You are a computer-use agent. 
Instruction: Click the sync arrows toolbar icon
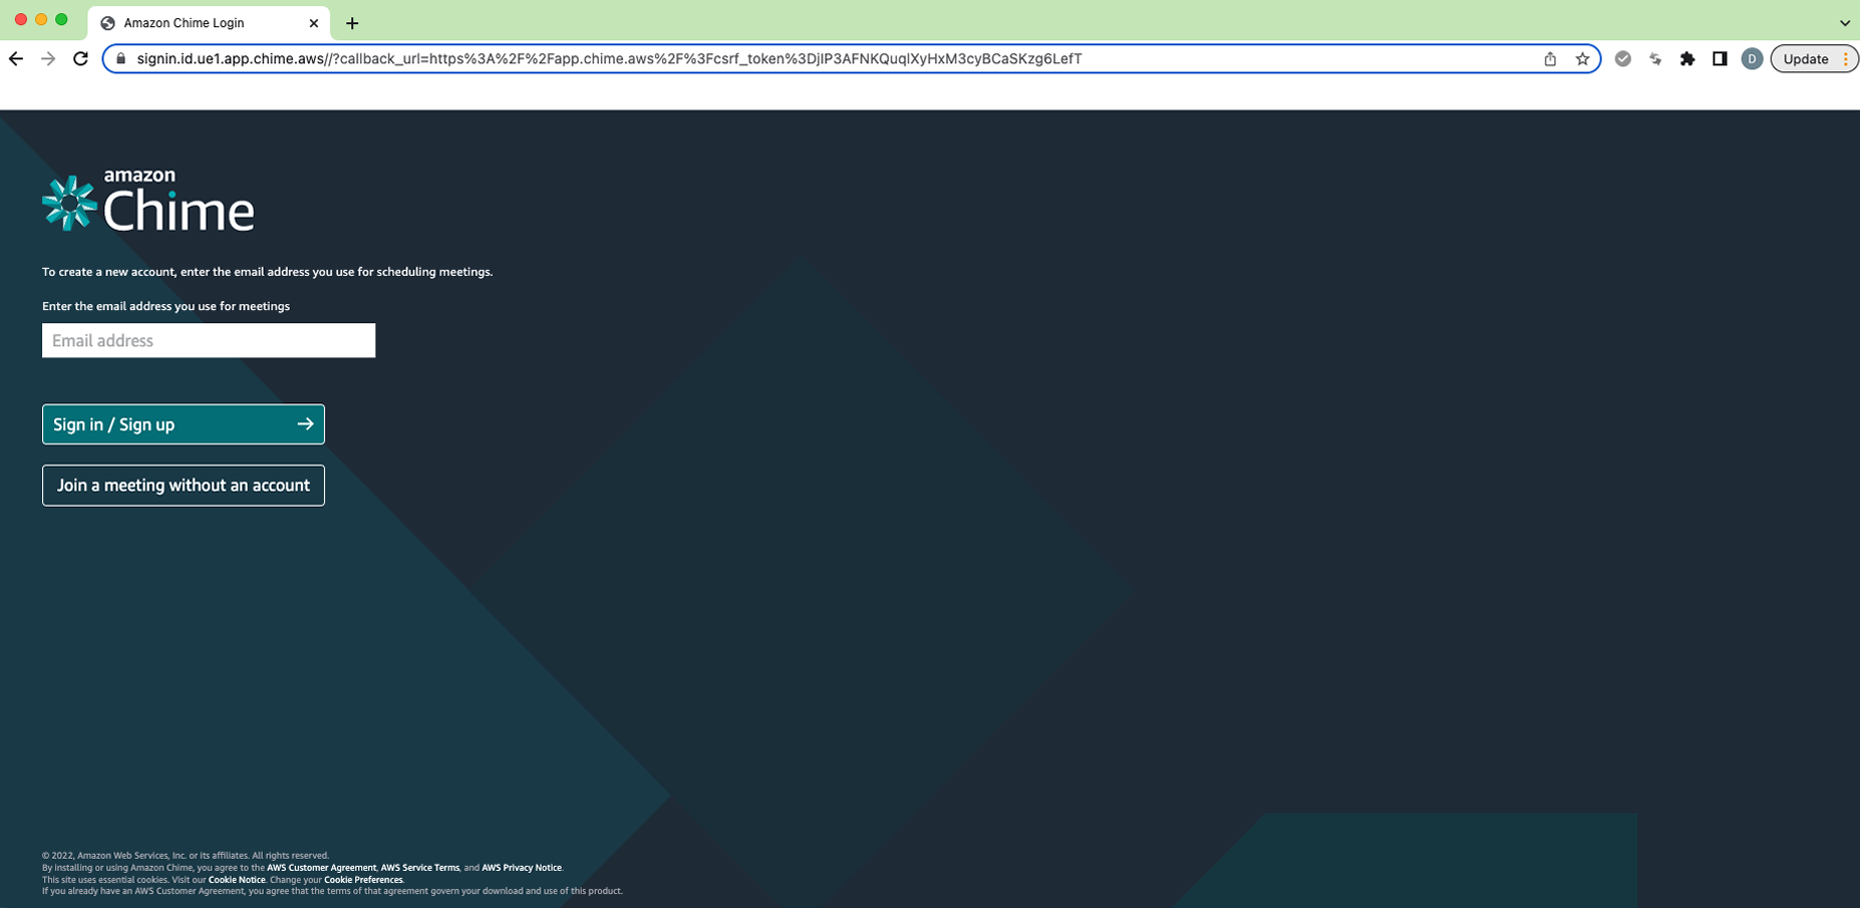pos(1655,59)
